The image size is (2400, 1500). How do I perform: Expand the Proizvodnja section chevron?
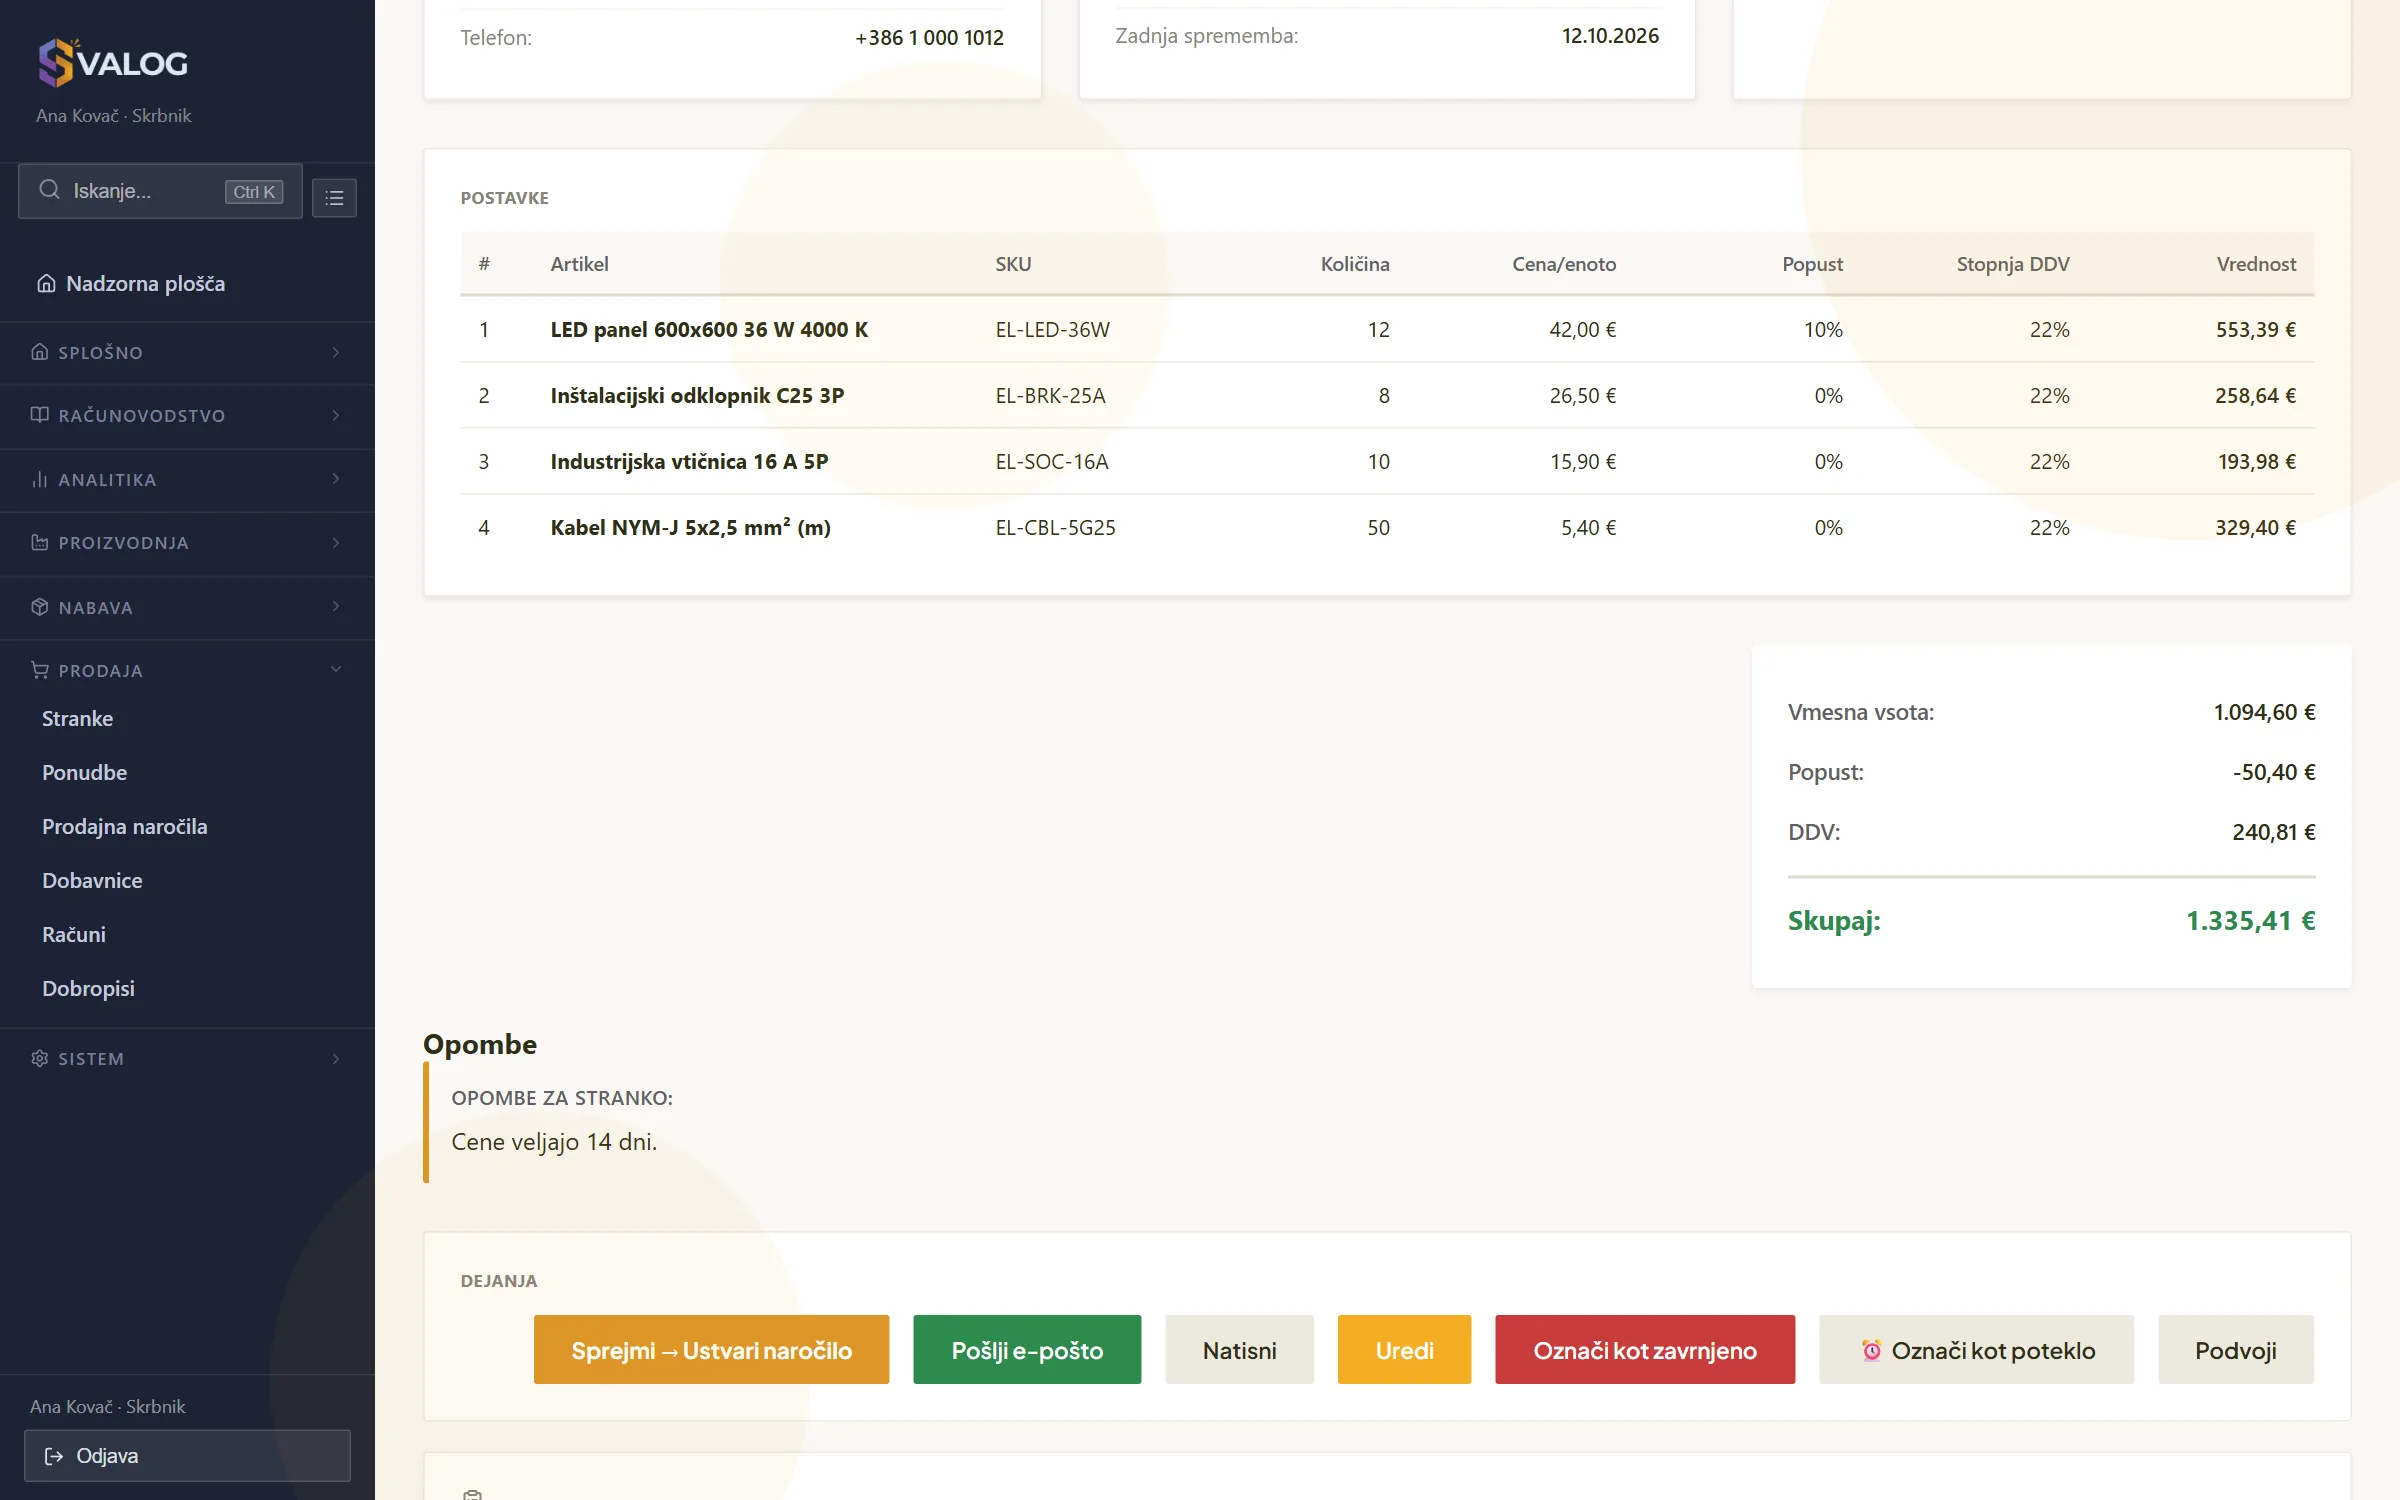click(336, 543)
